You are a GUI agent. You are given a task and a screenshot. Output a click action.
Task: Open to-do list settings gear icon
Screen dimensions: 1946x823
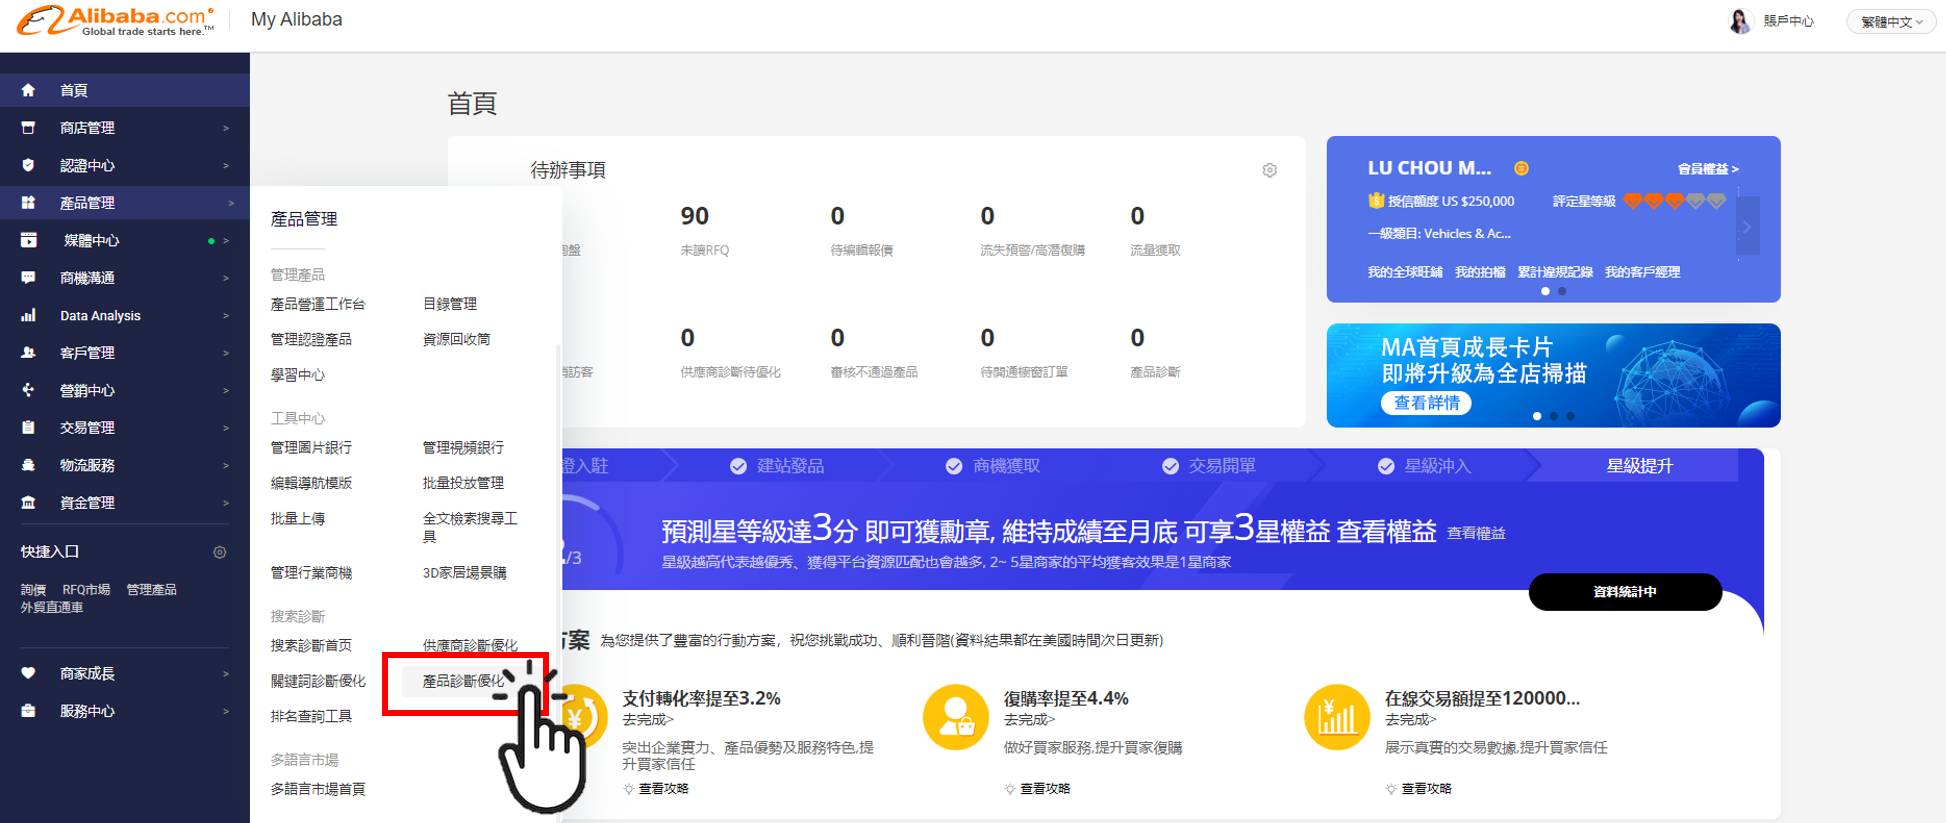click(x=1269, y=170)
